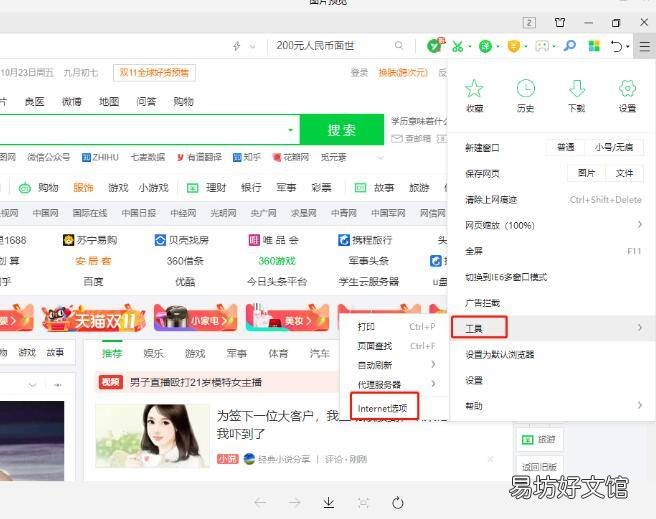This screenshot has width=656, height=519.
Task: Open the 唯品会 site link
Action: tap(273, 240)
